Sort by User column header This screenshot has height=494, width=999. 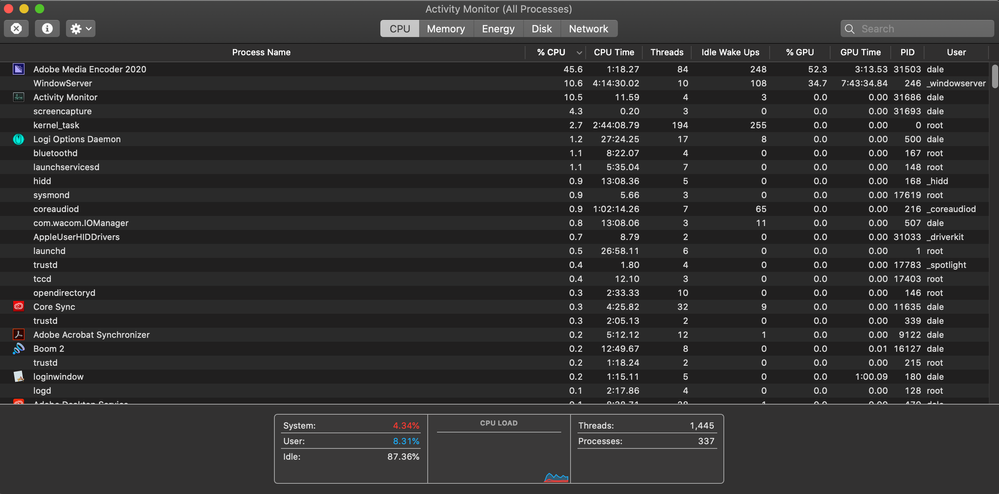[956, 52]
